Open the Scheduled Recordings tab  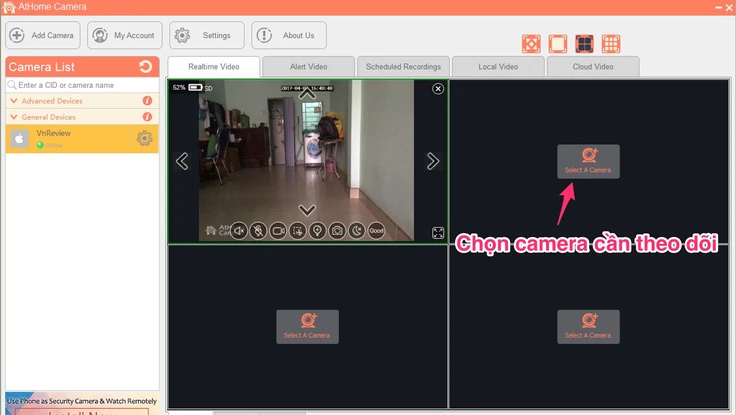pyautogui.click(x=403, y=67)
